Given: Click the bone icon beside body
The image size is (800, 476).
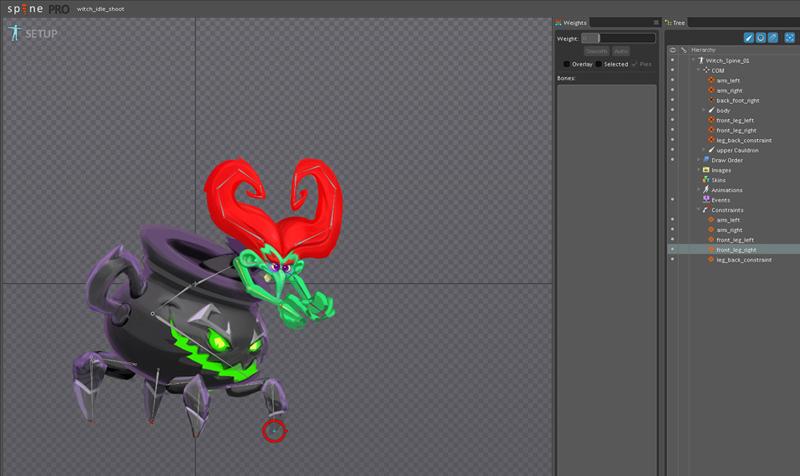Looking at the screenshot, I should (711, 110).
